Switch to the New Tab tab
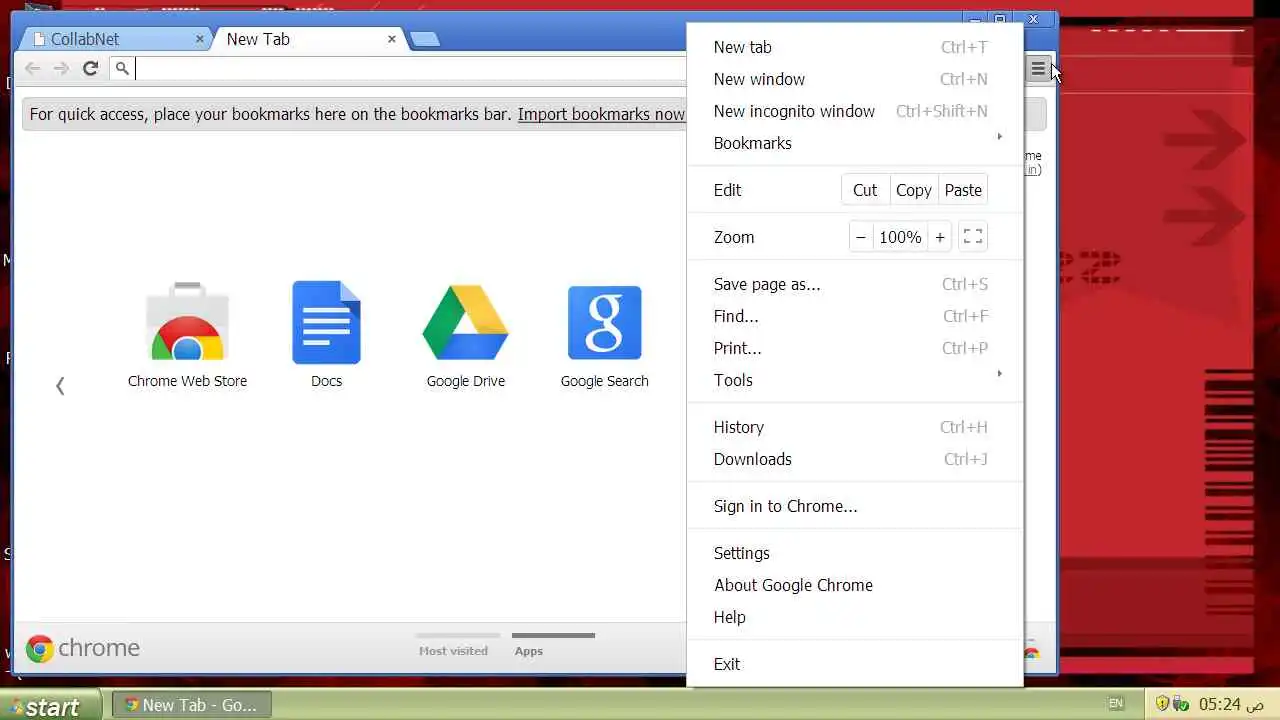This screenshot has width=1280, height=720. [x=309, y=39]
